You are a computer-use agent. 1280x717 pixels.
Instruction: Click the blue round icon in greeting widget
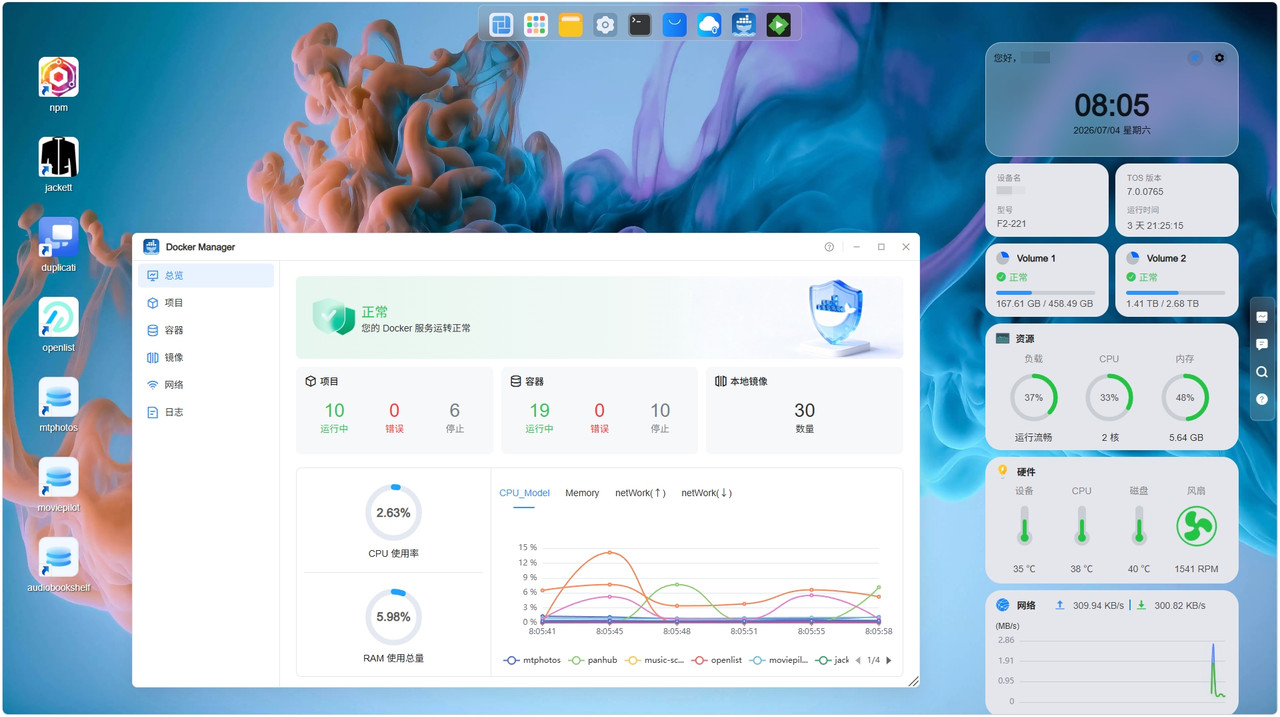coord(1195,58)
